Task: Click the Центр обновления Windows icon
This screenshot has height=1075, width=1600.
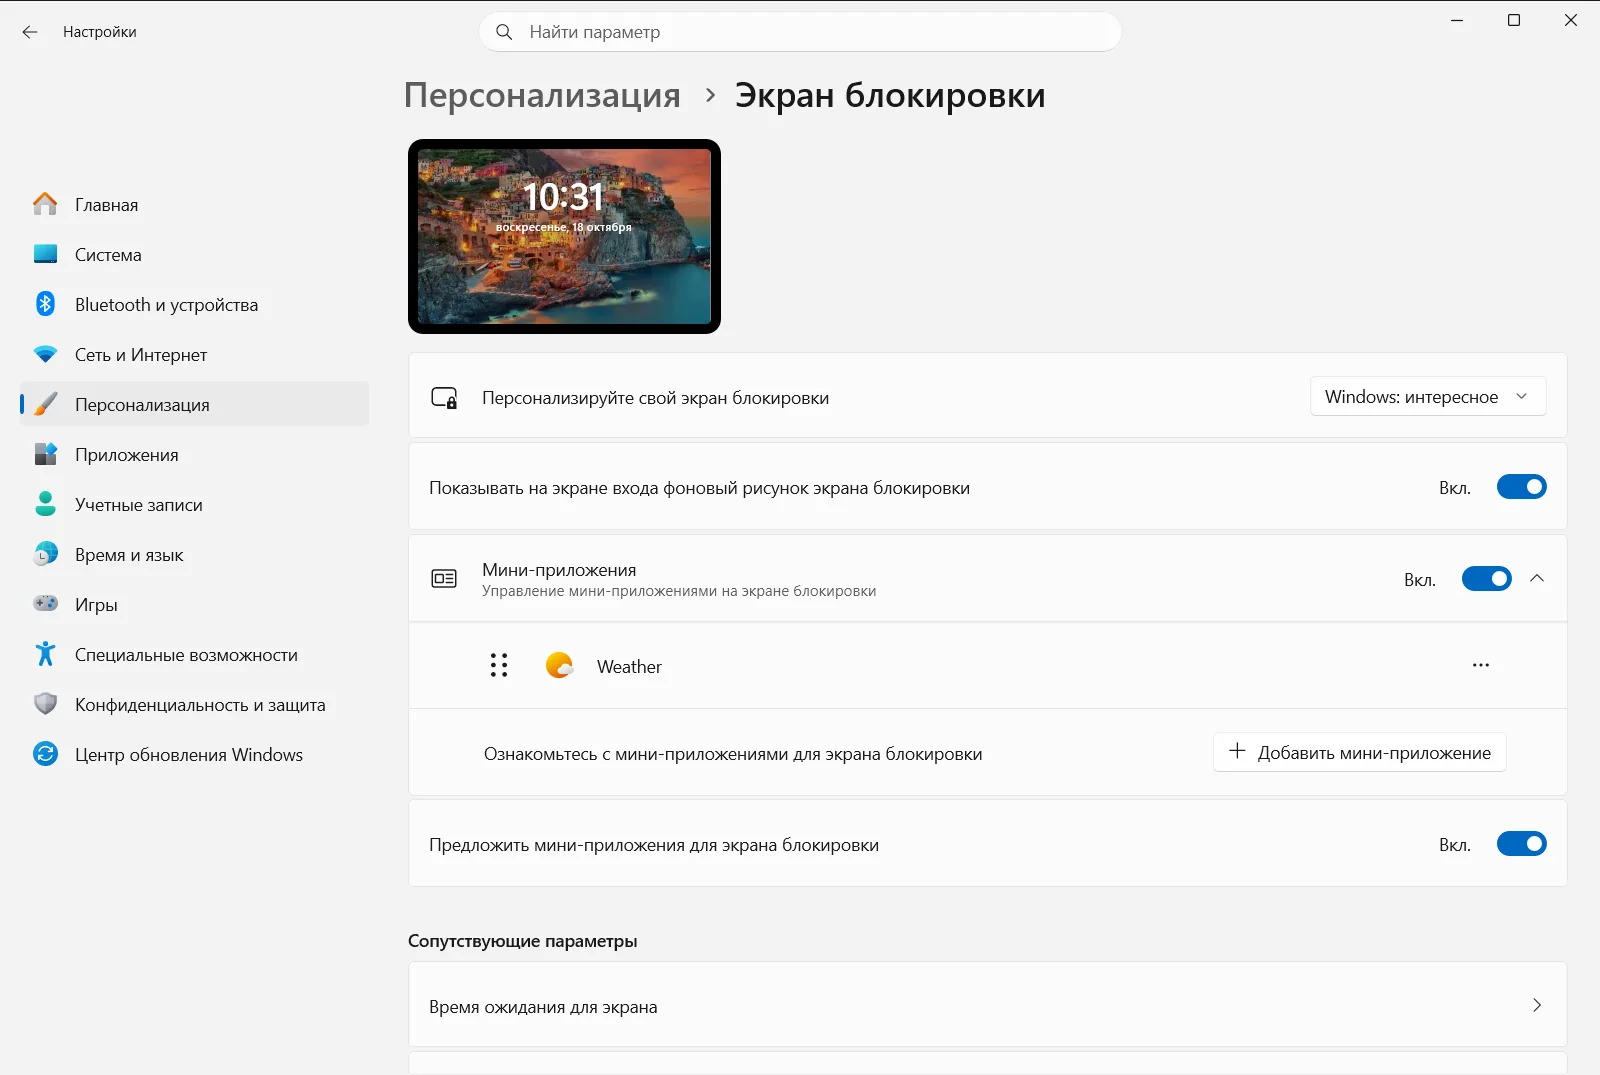Action: (45, 754)
